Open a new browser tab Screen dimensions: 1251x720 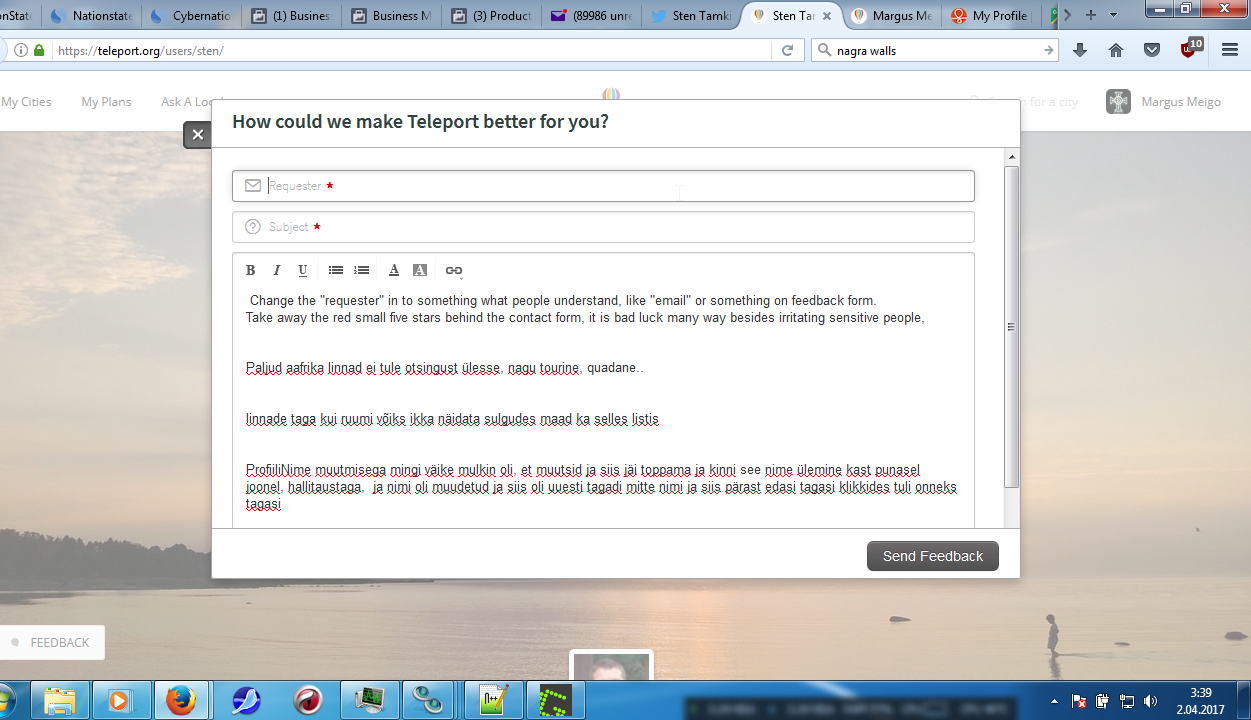click(x=1090, y=15)
